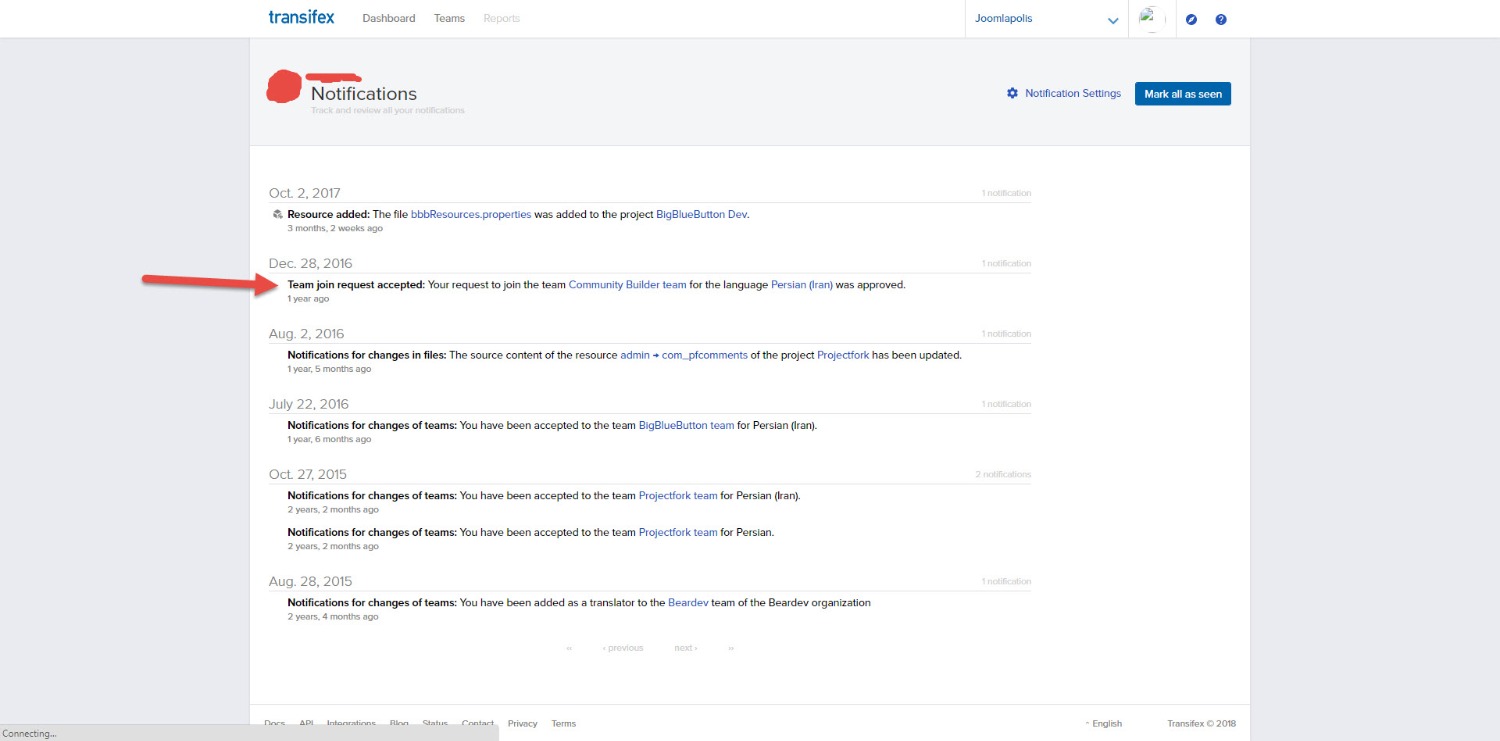This screenshot has width=1500, height=741.
Task: Open the Terms footer link
Action: click(564, 723)
